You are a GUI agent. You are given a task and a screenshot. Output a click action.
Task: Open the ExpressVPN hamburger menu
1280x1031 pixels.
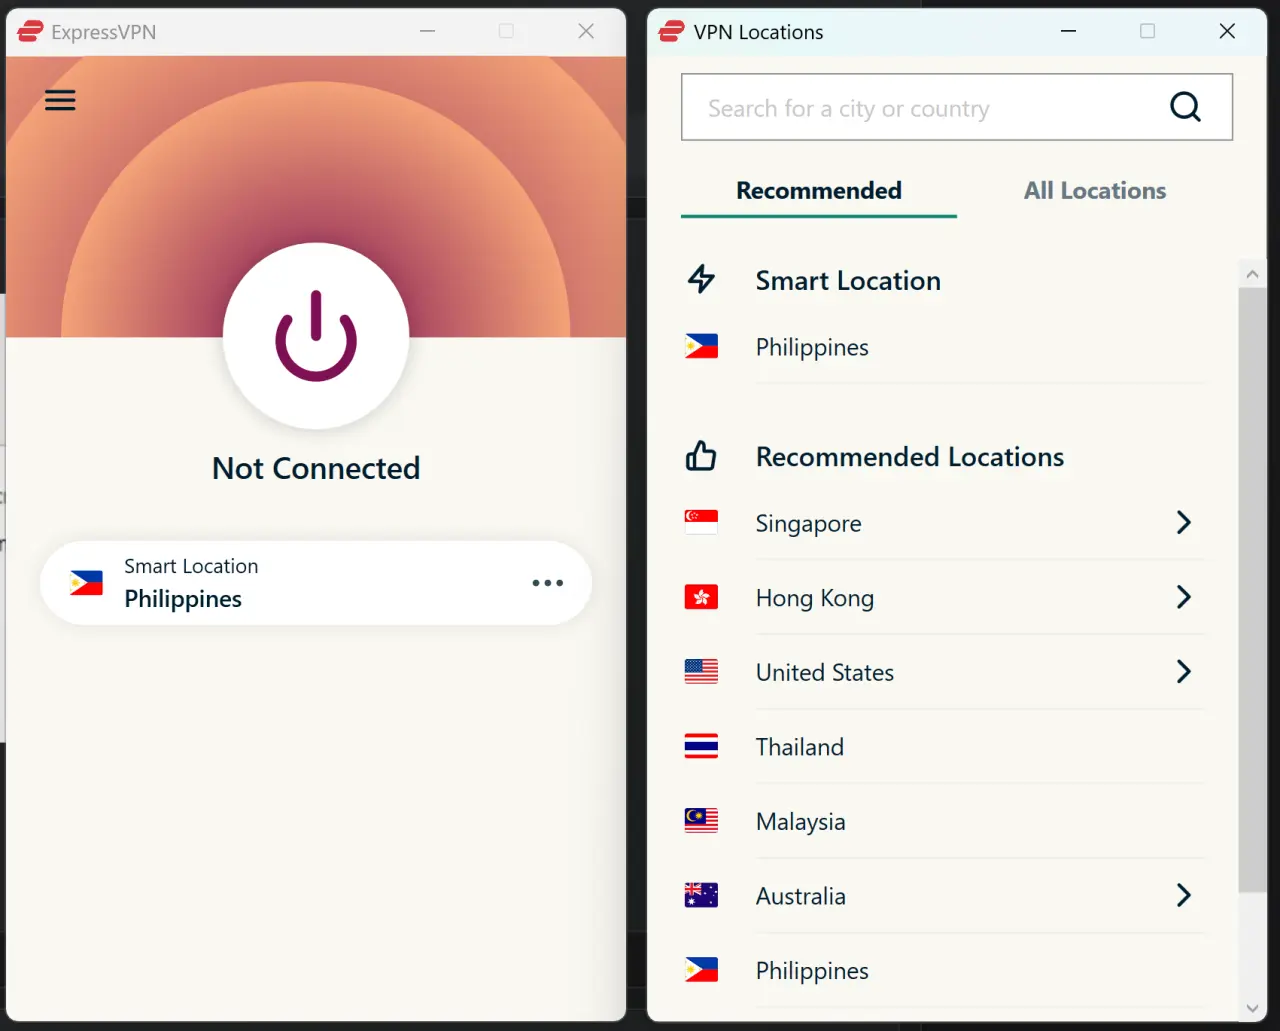[x=60, y=101]
